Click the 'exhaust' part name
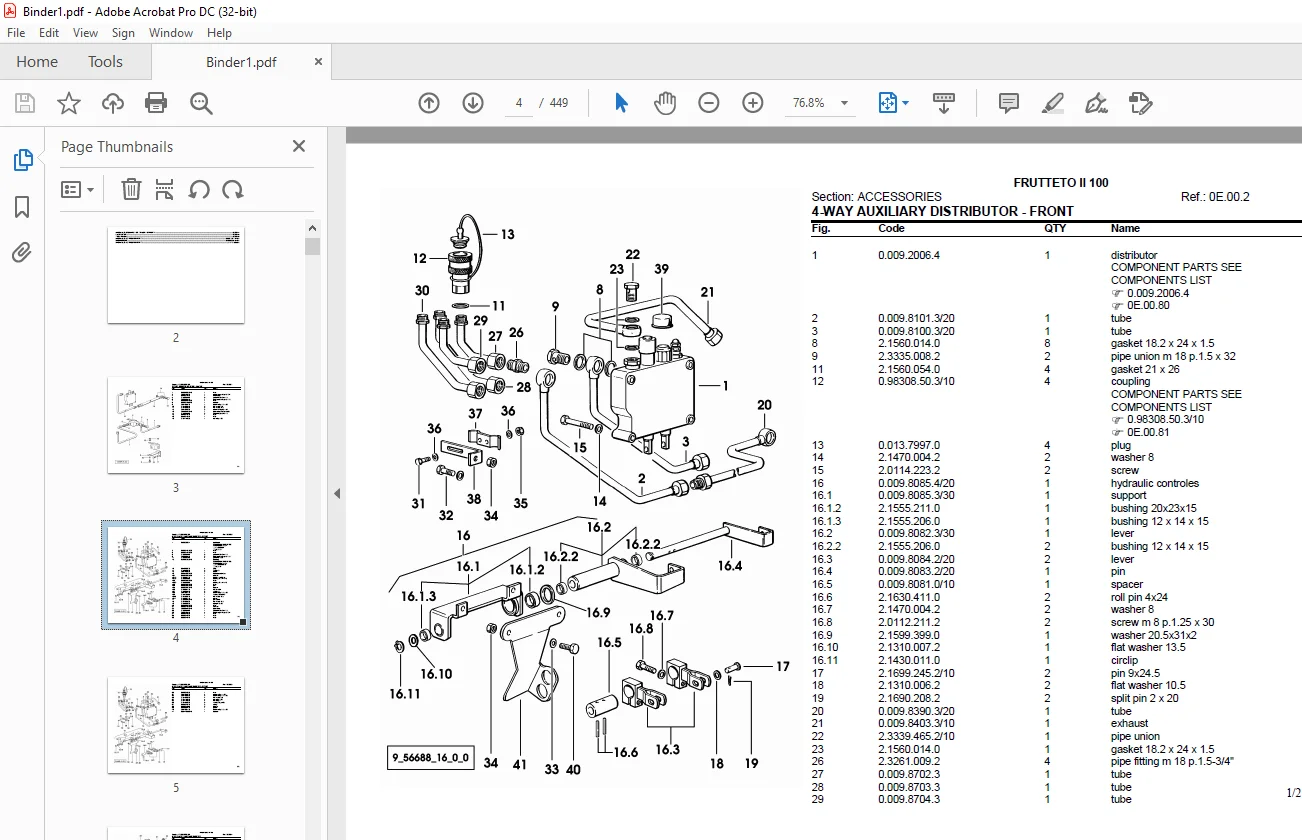The width and height of the screenshot is (1302, 840). tap(1129, 723)
